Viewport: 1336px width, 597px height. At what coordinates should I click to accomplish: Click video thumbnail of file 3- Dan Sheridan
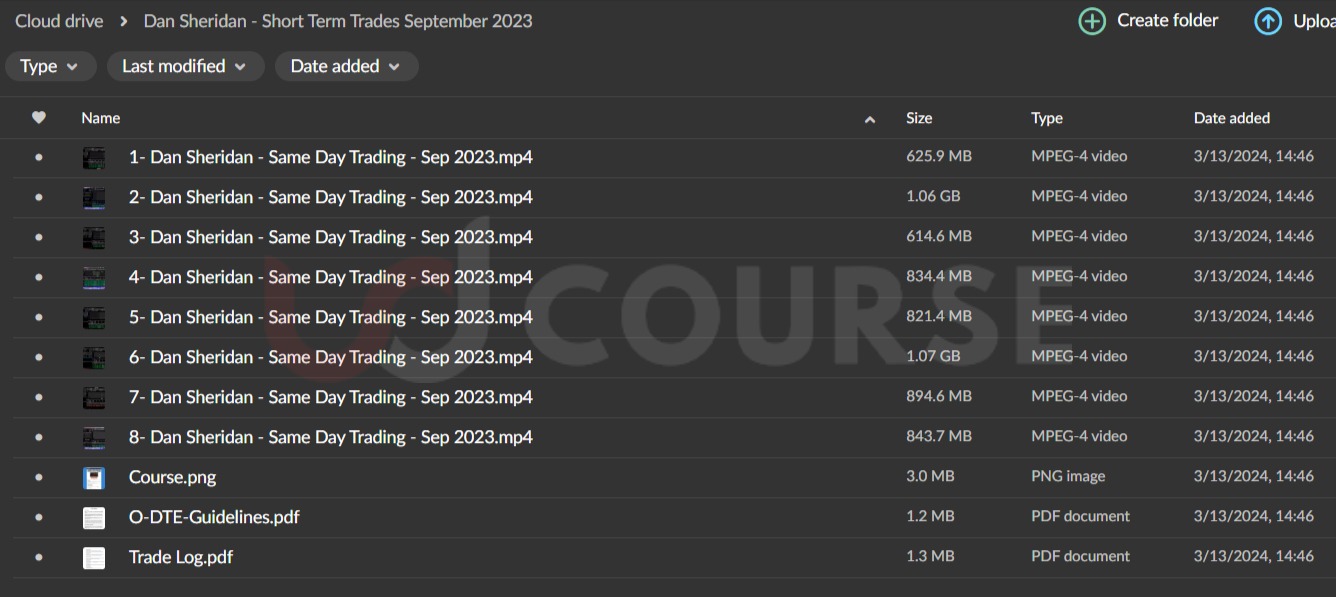pos(94,237)
